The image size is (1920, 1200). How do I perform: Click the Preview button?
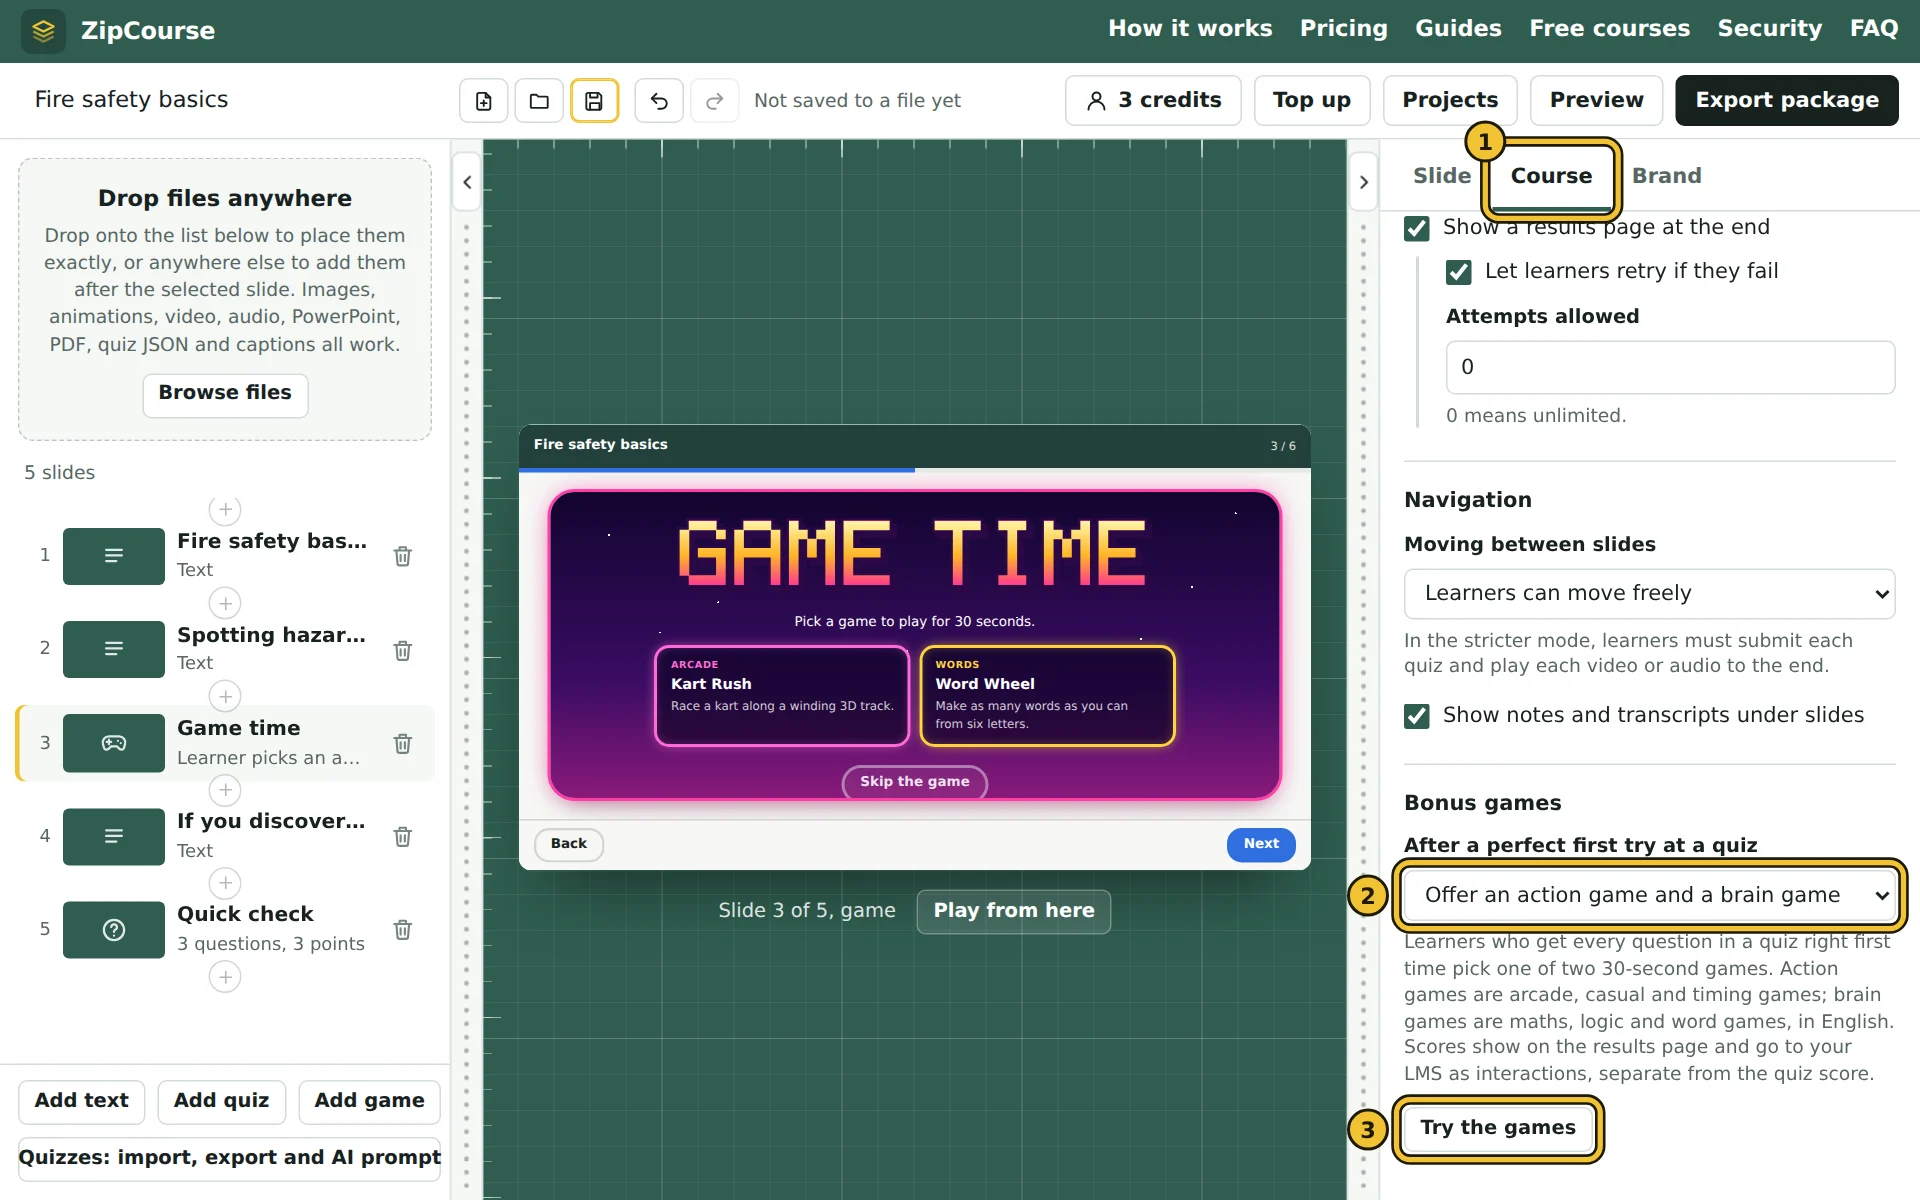(x=1596, y=101)
